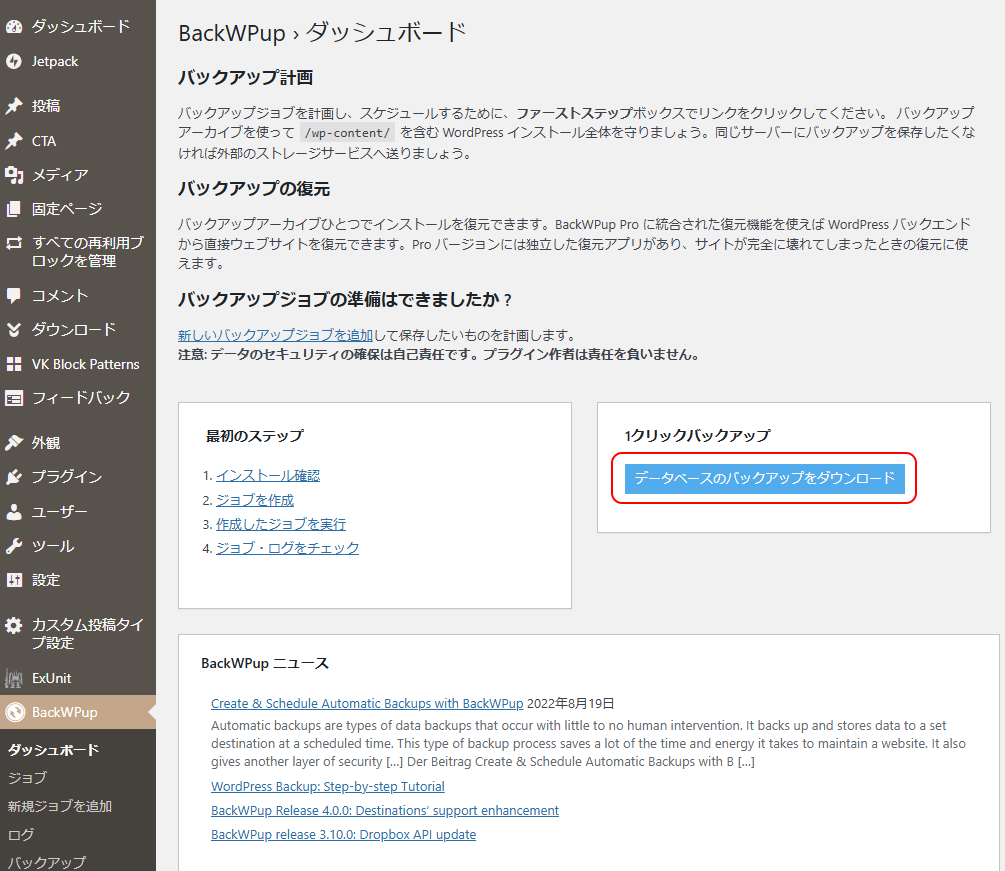
Task: Click the バックアップの復元 heading
Action: pyautogui.click(x=254, y=189)
